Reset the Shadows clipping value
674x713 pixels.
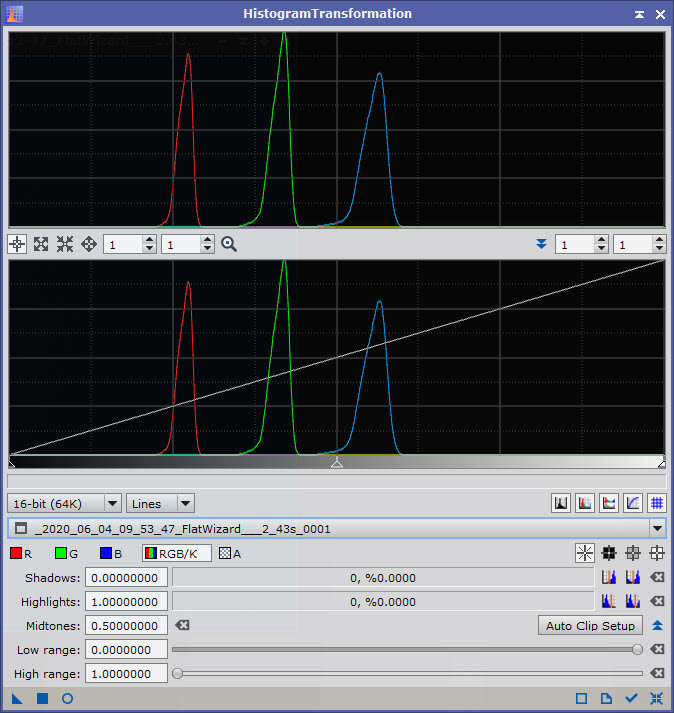tap(657, 577)
